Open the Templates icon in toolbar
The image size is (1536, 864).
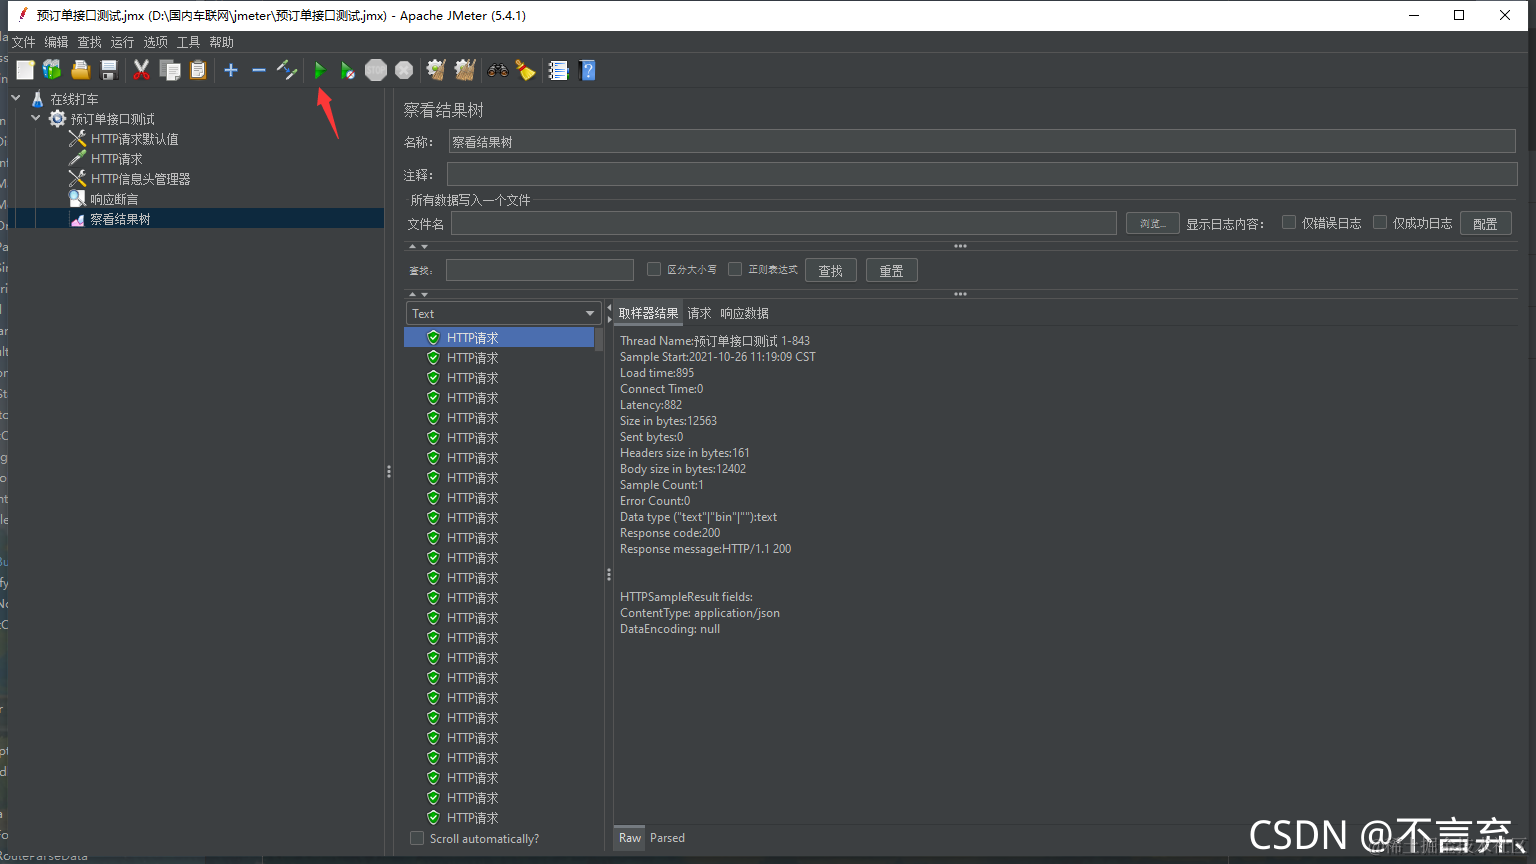52,70
